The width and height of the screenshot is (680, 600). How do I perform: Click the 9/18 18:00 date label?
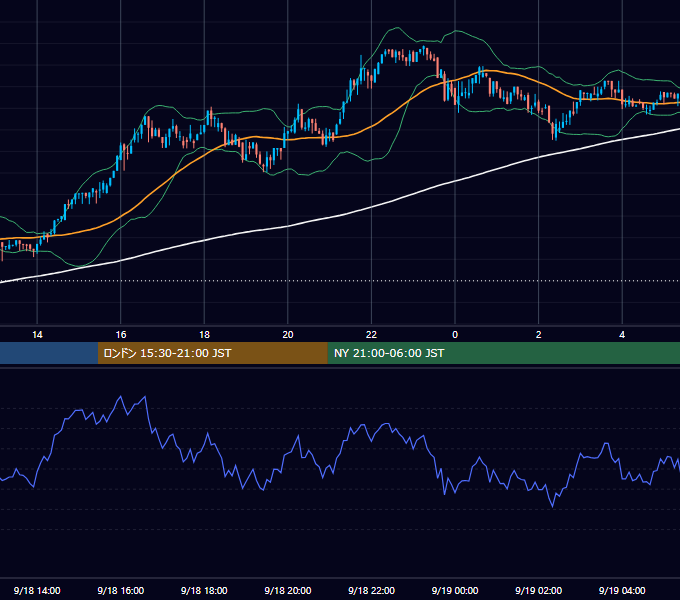click(x=204, y=590)
